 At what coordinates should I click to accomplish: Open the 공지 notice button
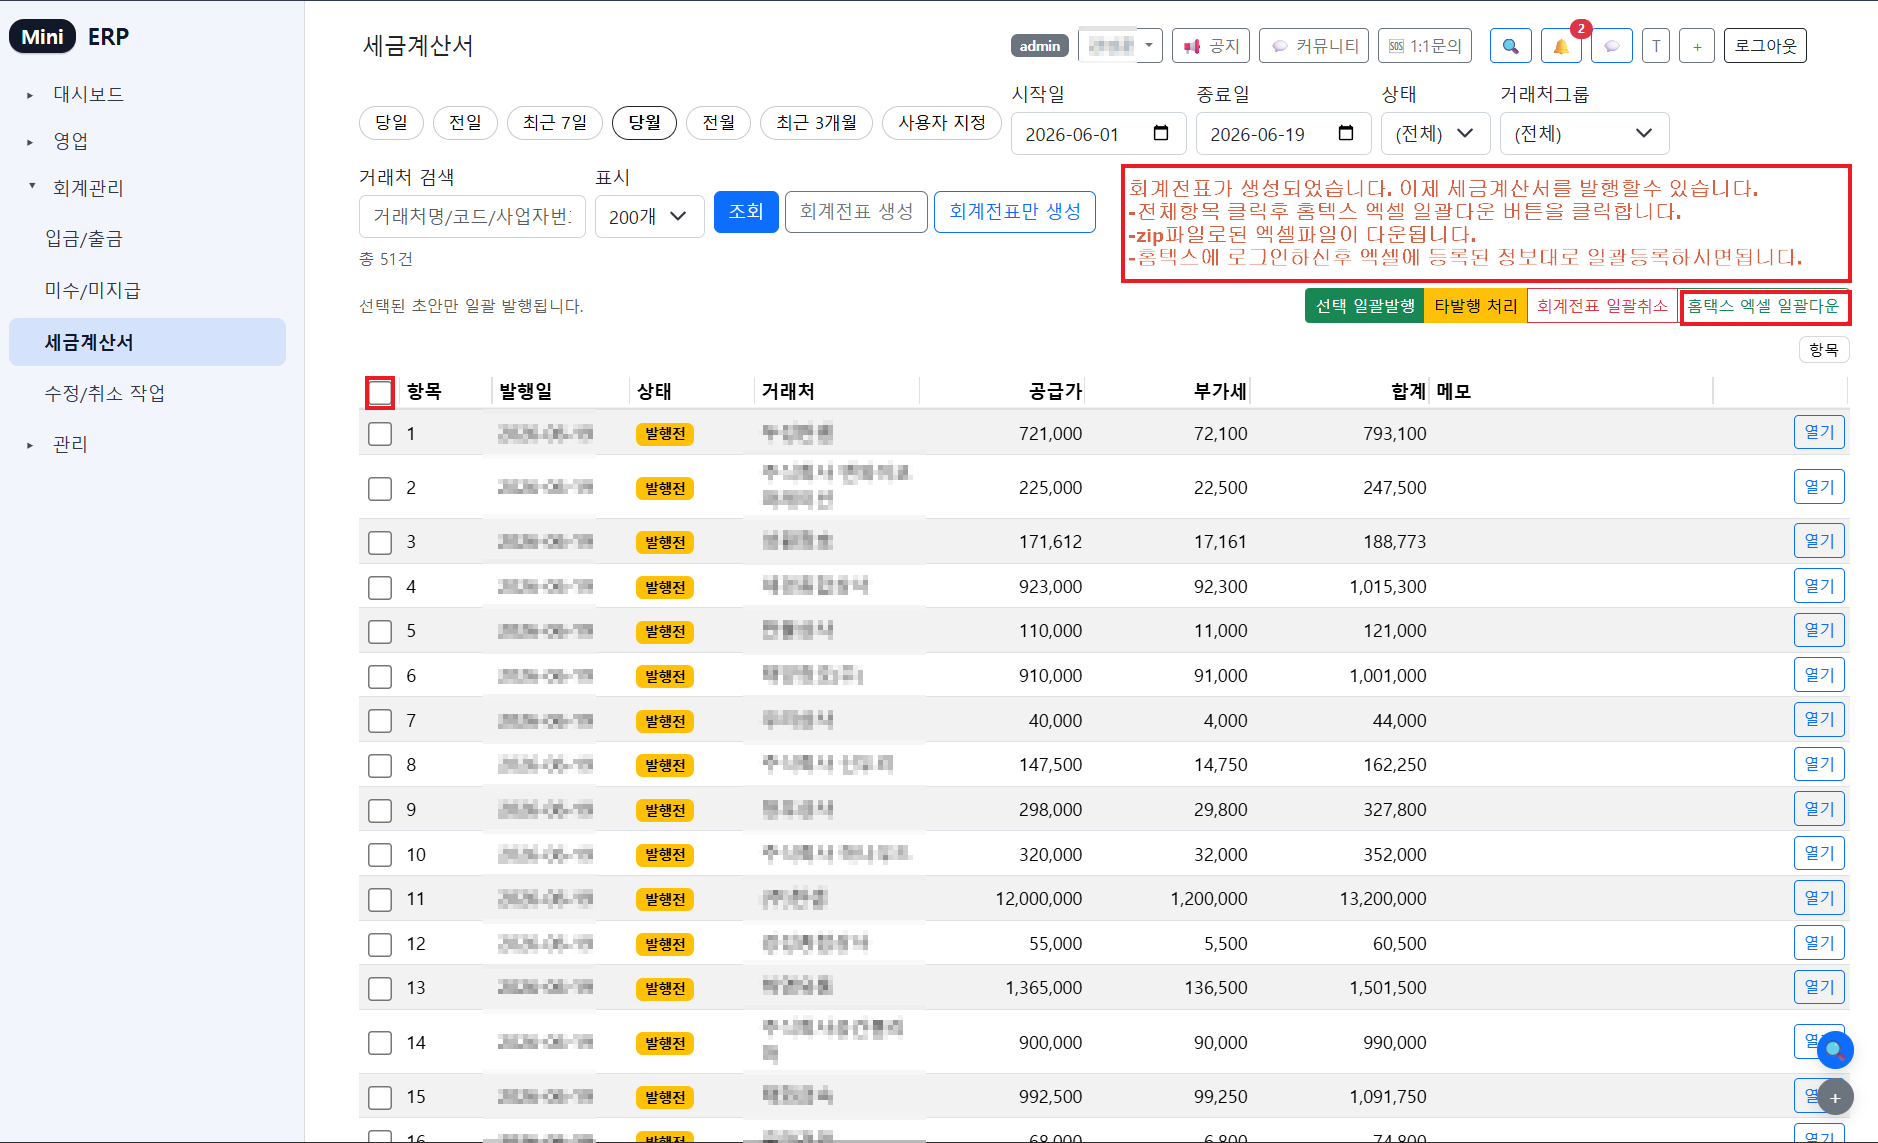[1211, 46]
